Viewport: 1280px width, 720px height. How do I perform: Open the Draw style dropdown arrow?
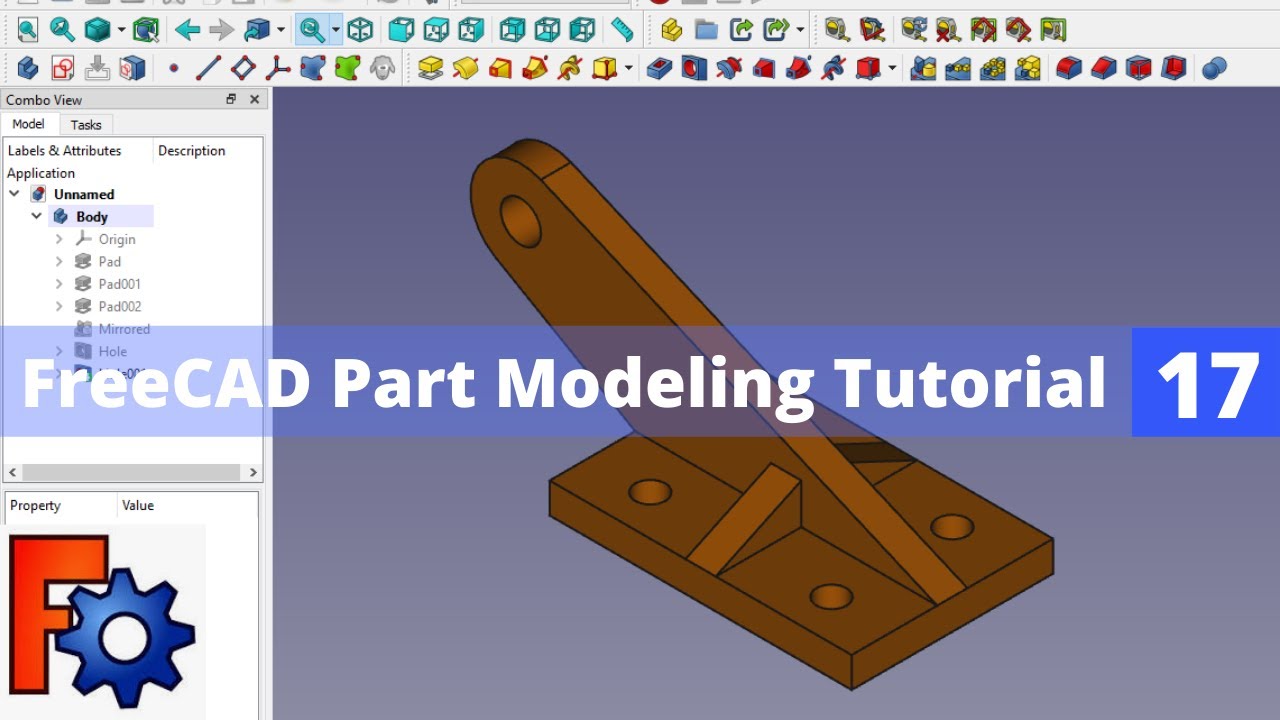coord(121,30)
